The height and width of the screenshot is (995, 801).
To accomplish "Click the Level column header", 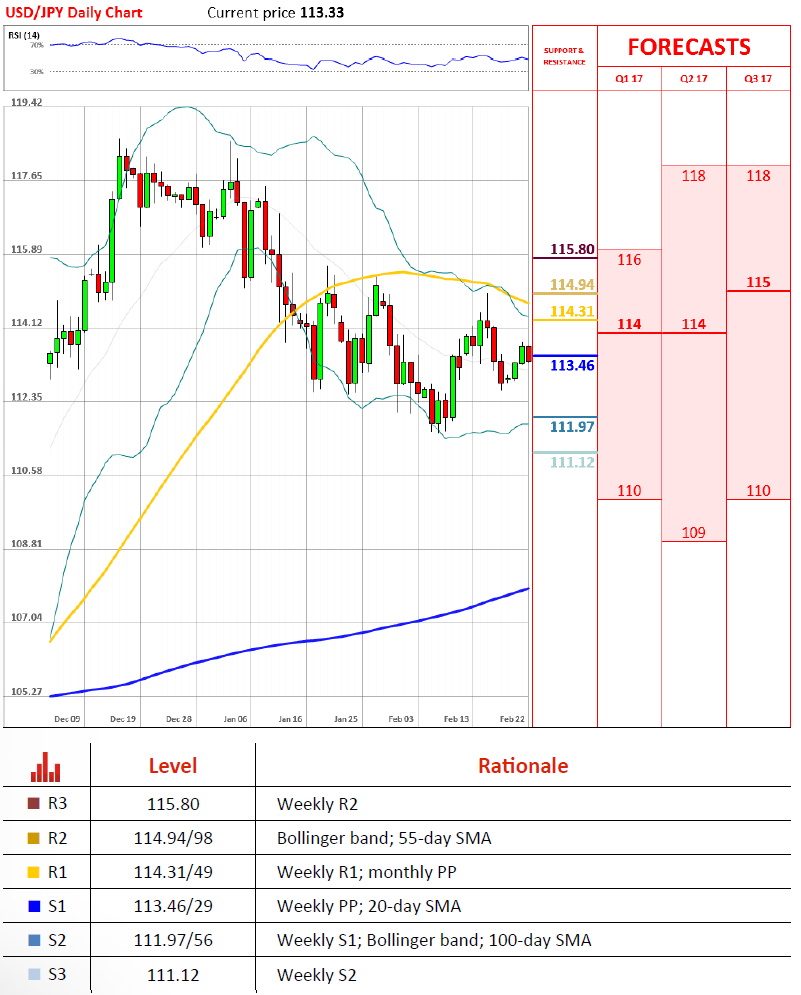I will [173, 766].
